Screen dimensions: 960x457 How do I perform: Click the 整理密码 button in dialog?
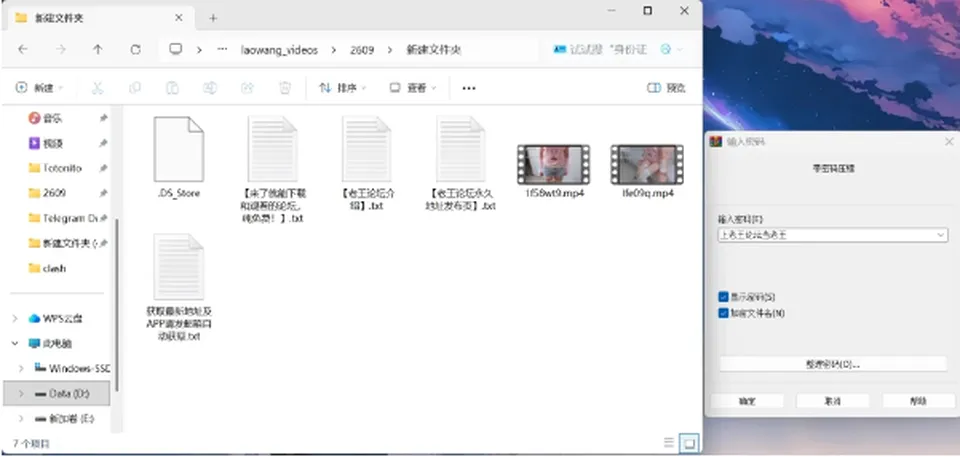pos(833,364)
